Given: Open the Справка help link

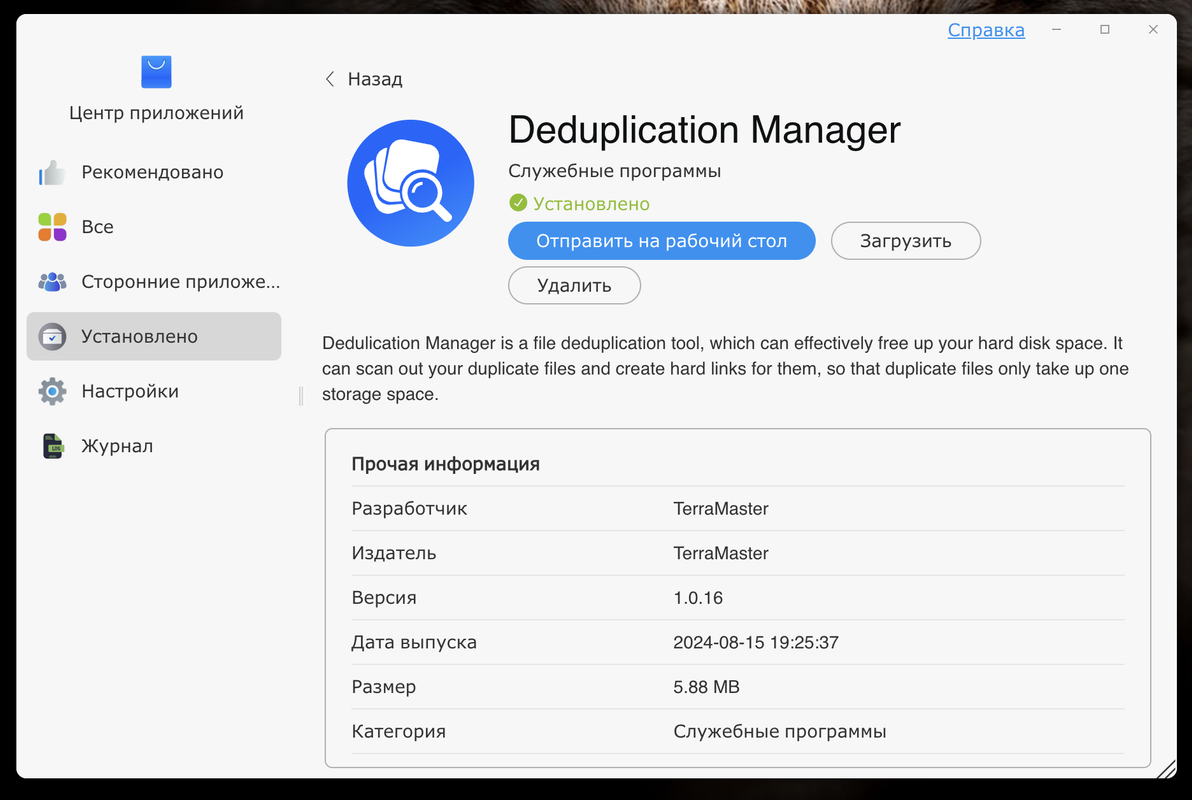Looking at the screenshot, I should pos(985,30).
